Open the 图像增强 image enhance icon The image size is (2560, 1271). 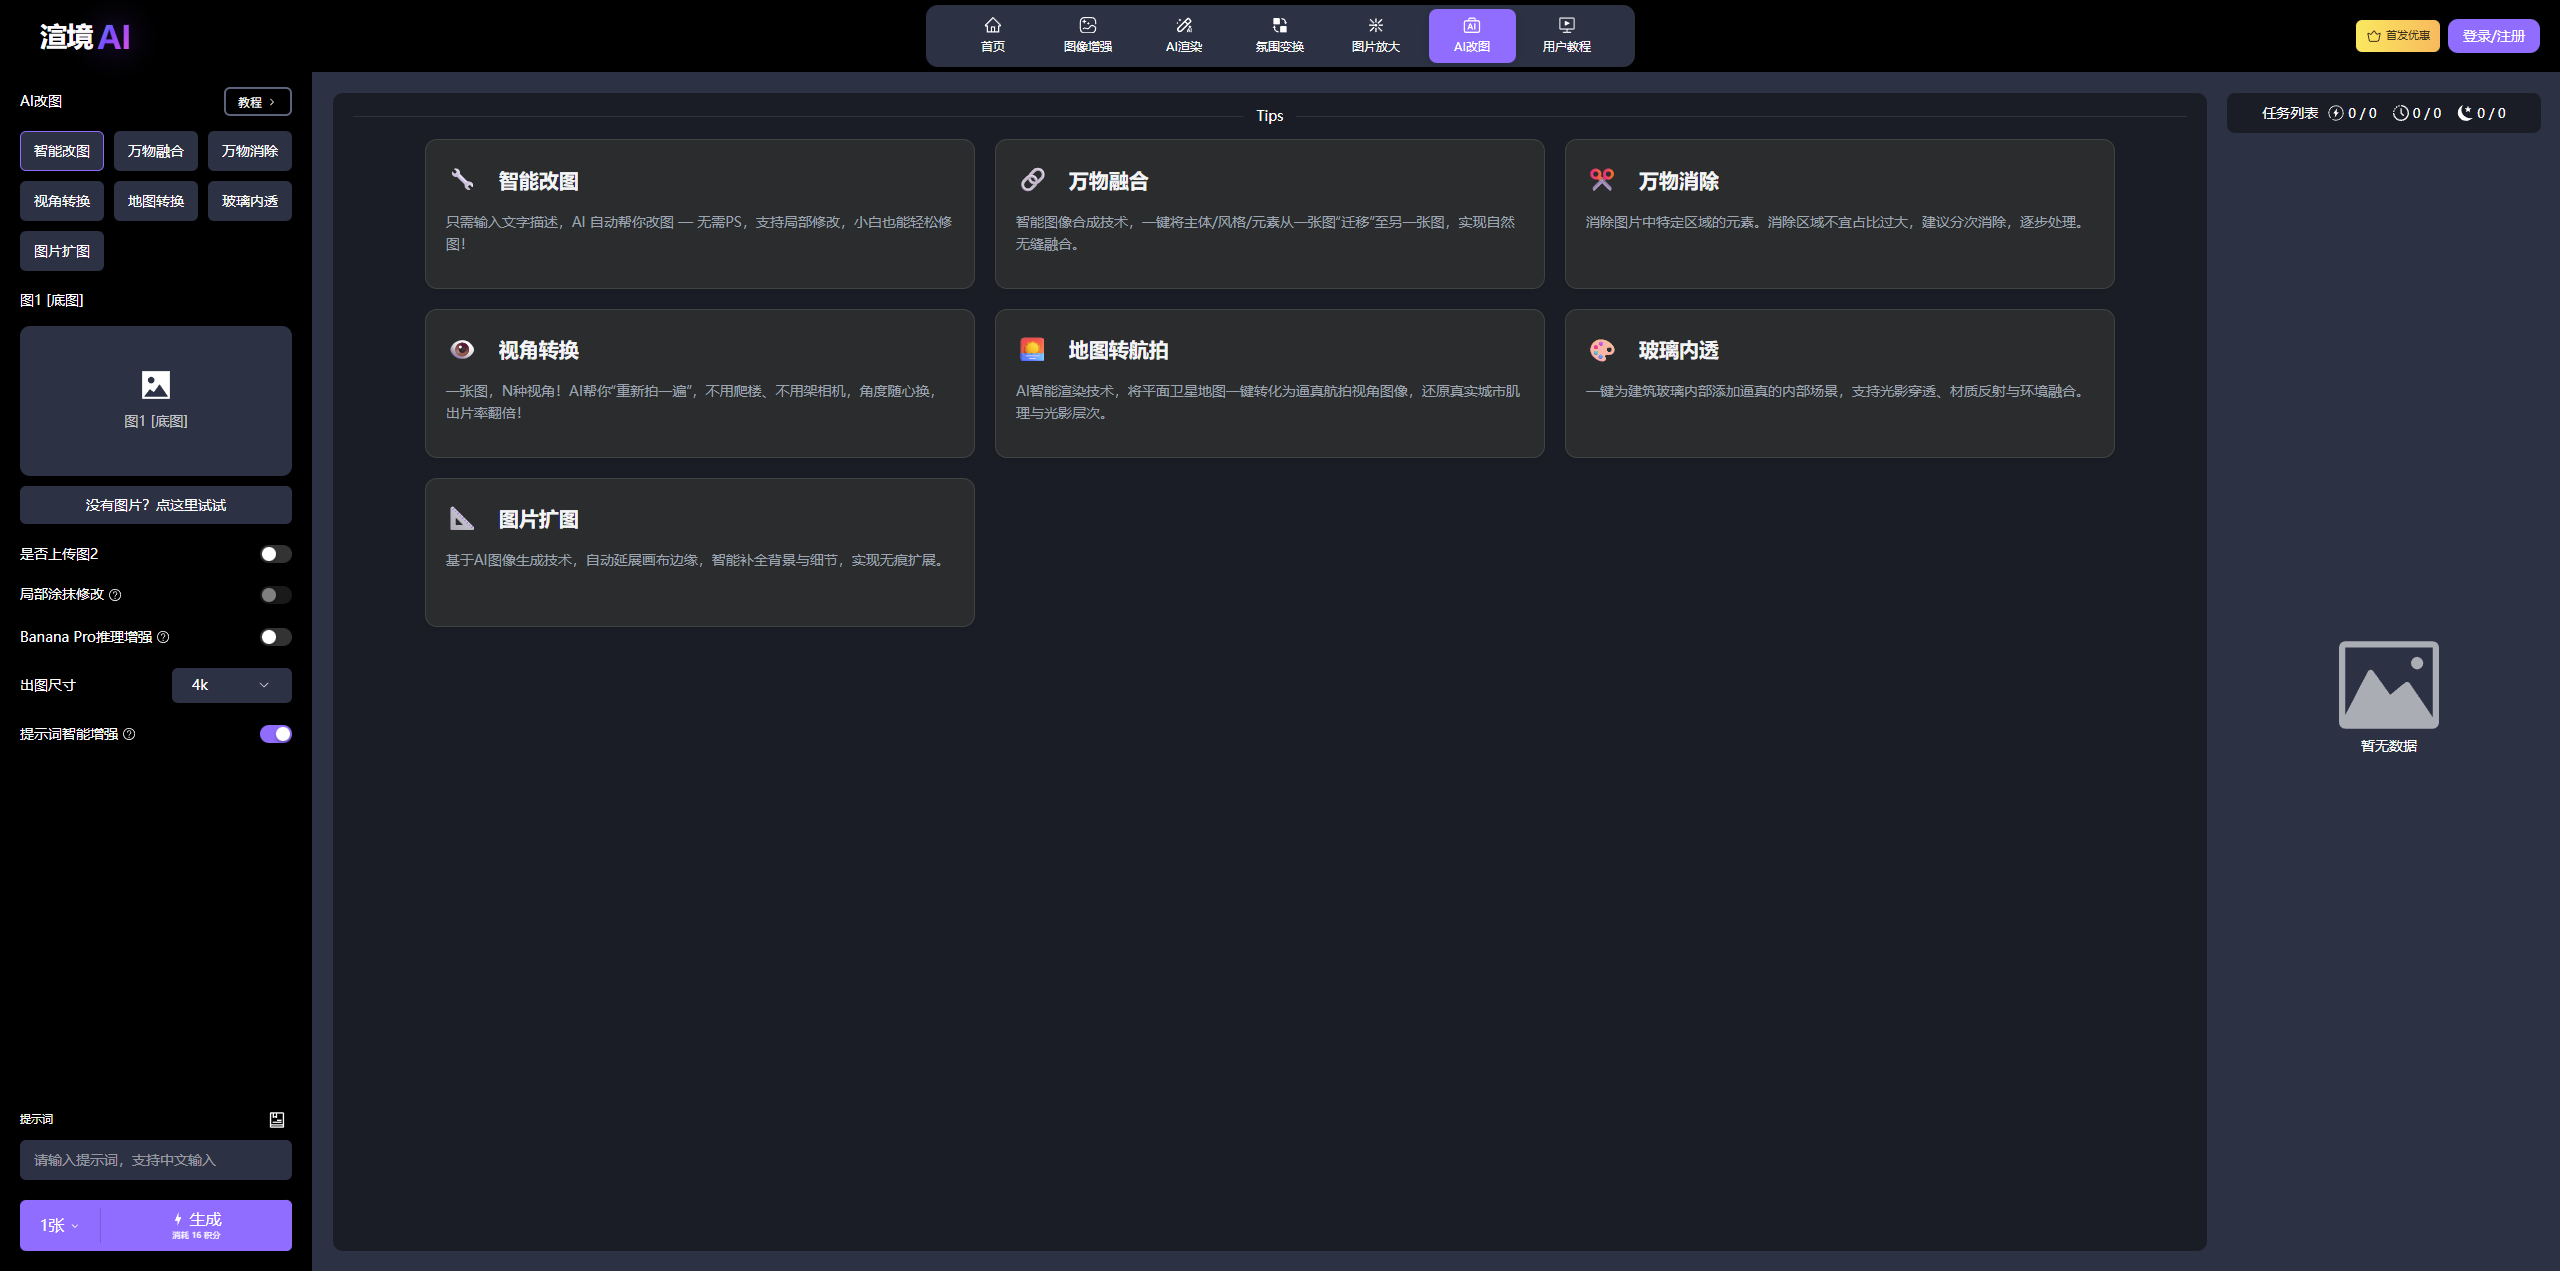point(1087,25)
